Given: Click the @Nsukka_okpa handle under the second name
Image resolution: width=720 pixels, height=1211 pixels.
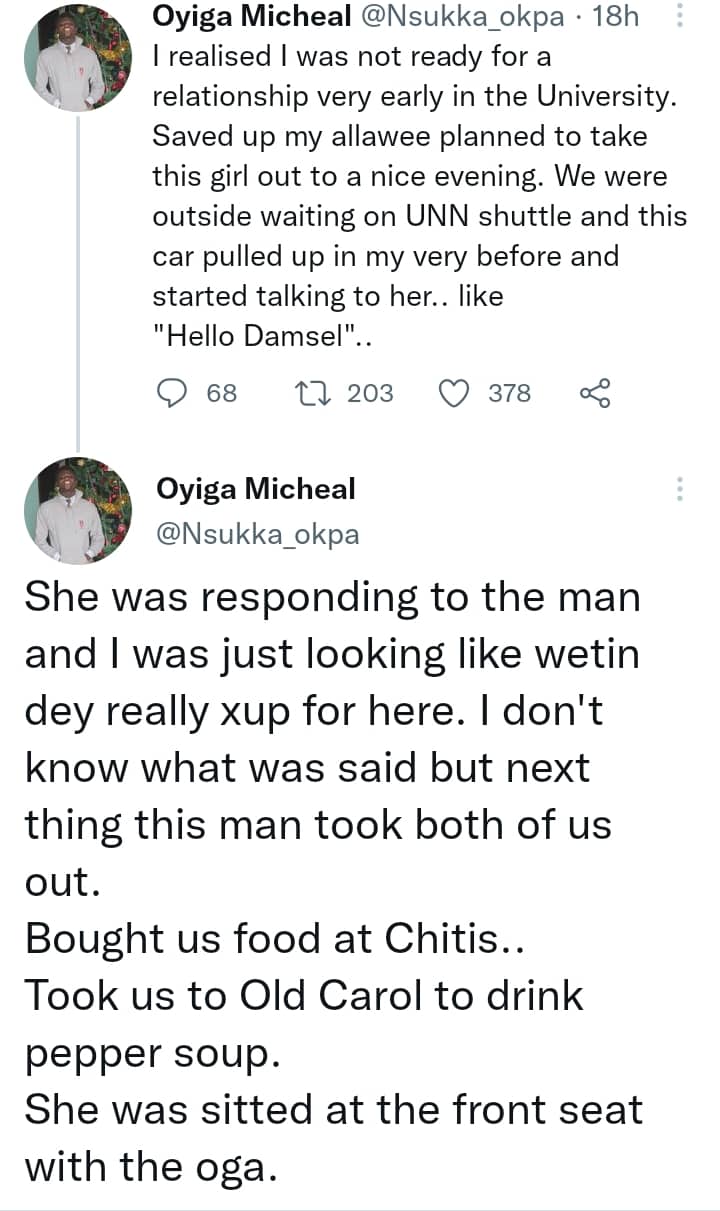Looking at the screenshot, I should pos(256,536).
